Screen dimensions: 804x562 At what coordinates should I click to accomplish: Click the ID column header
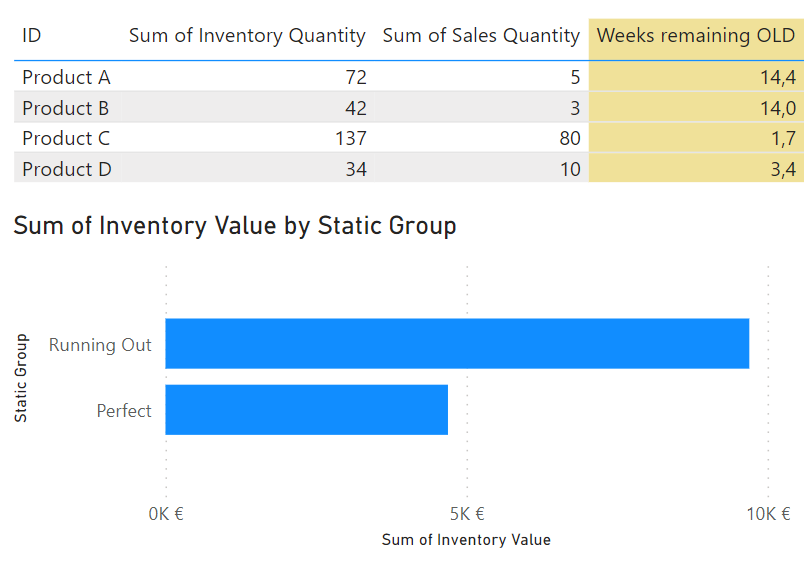[x=31, y=35]
